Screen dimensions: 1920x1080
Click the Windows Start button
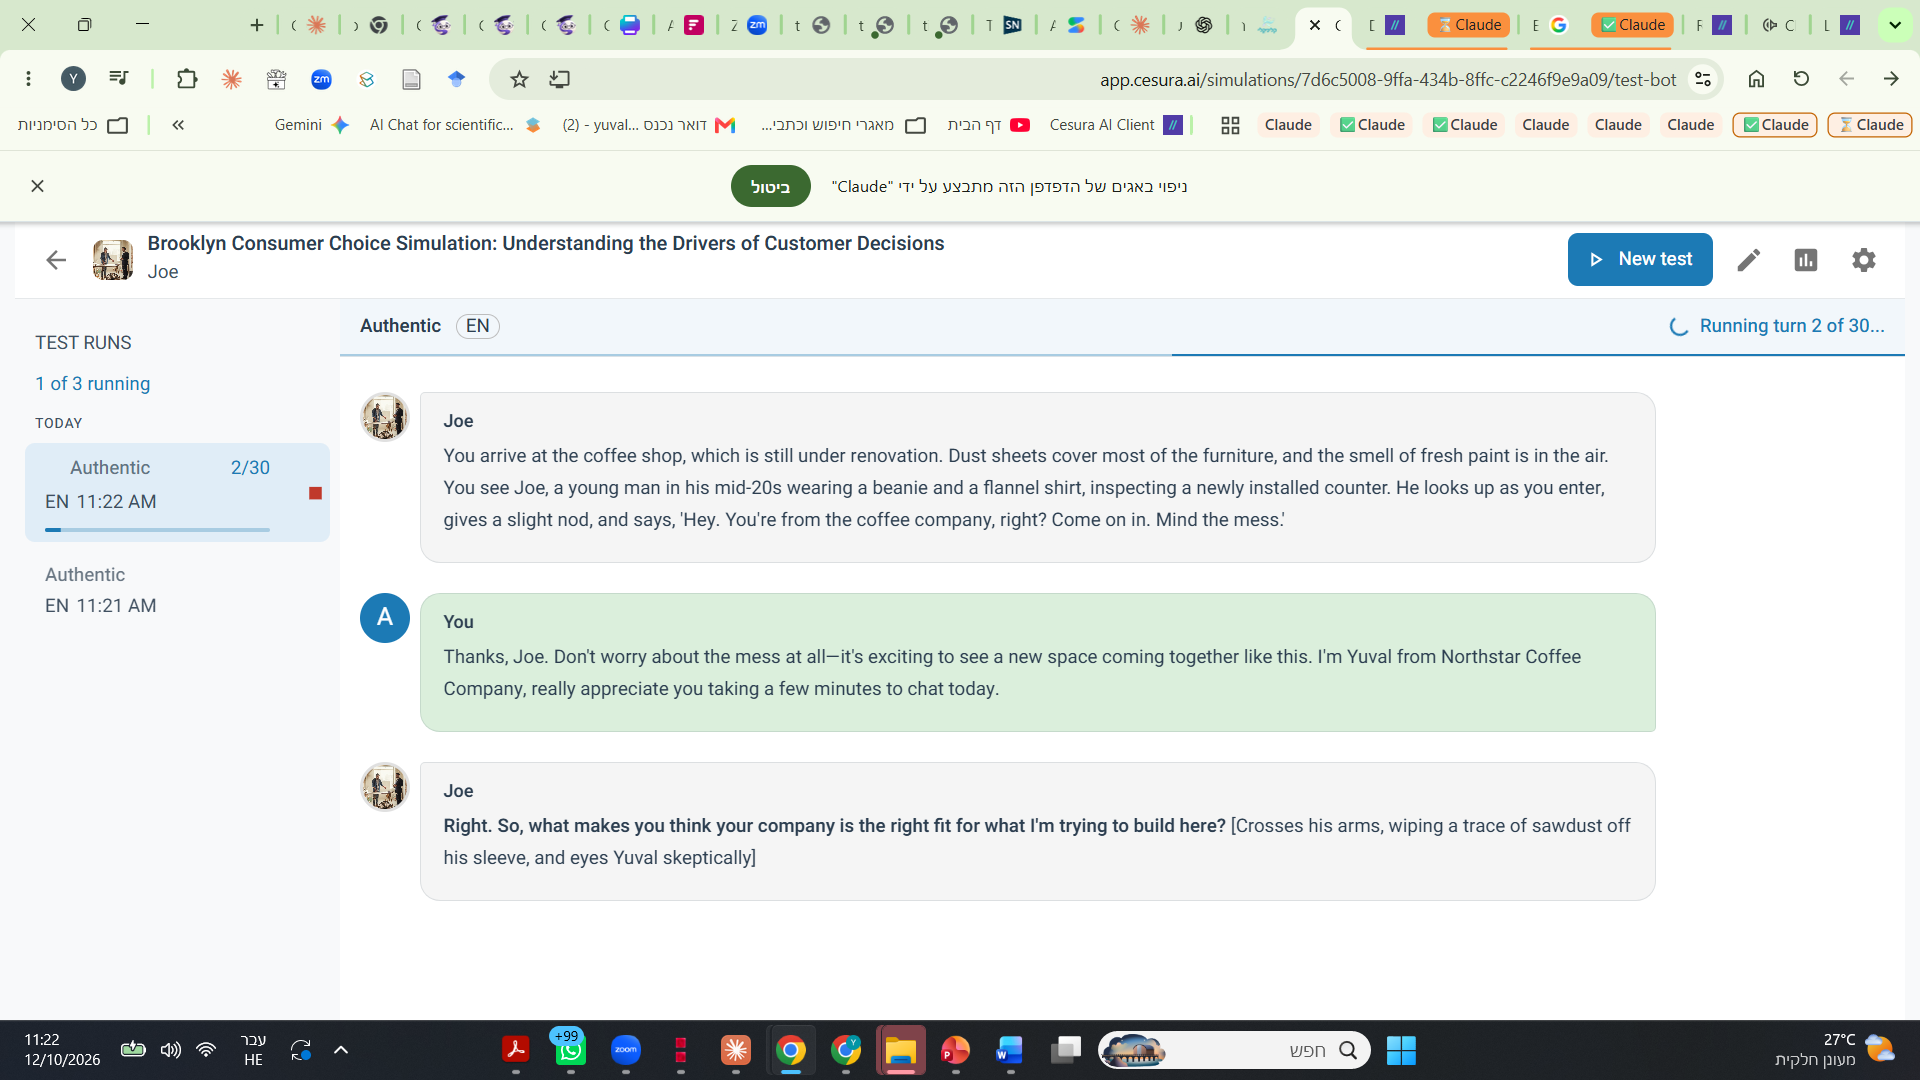click(1401, 1050)
